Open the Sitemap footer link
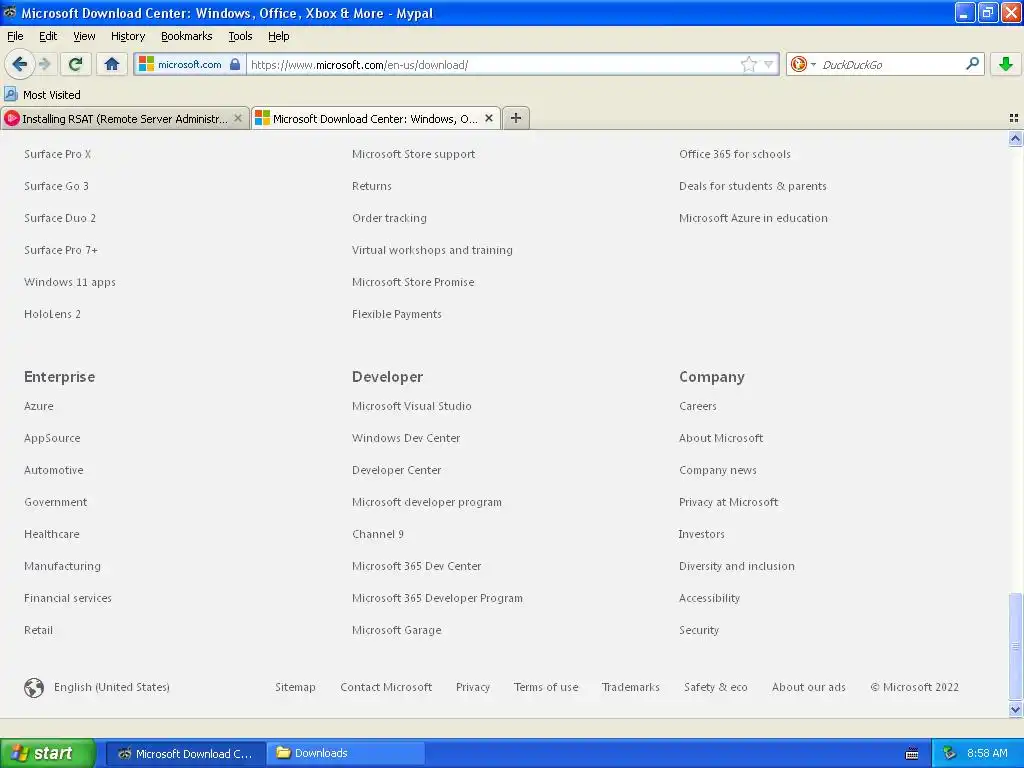This screenshot has height=768, width=1024. pos(295,687)
